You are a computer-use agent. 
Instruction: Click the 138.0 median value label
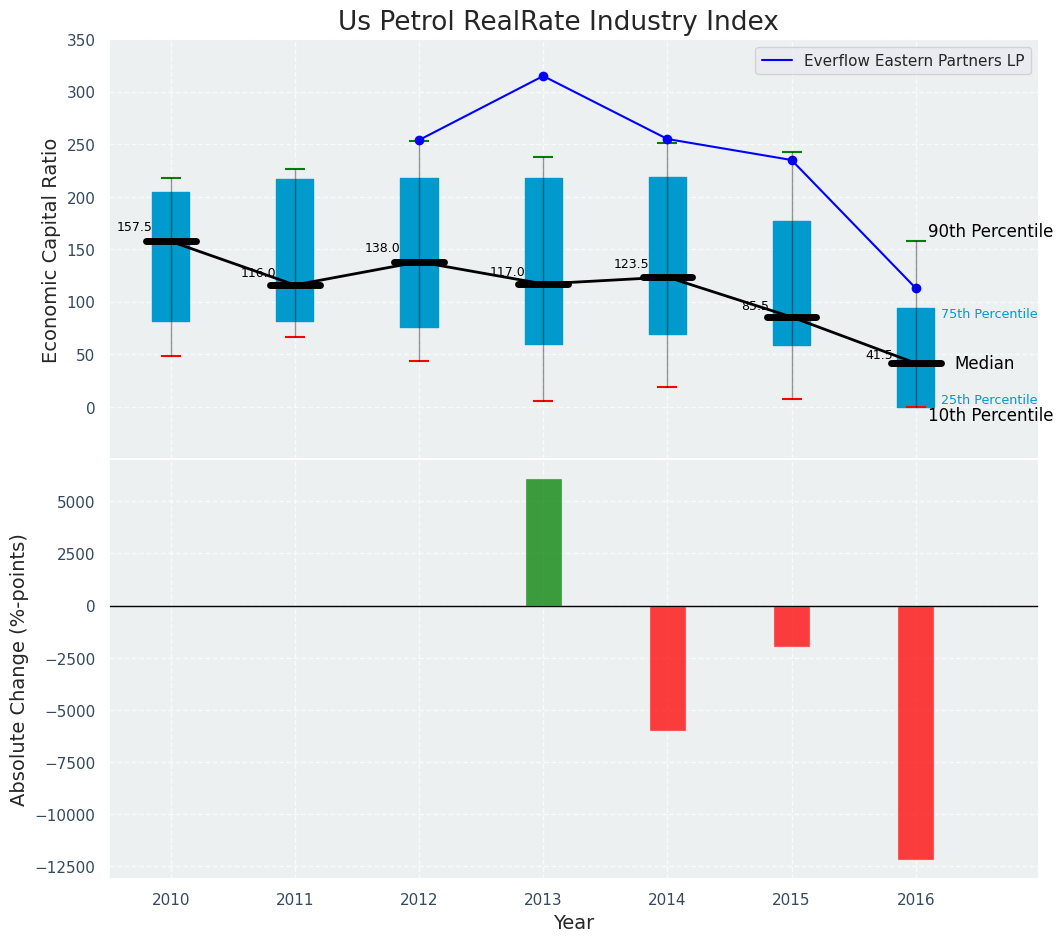coord(382,248)
